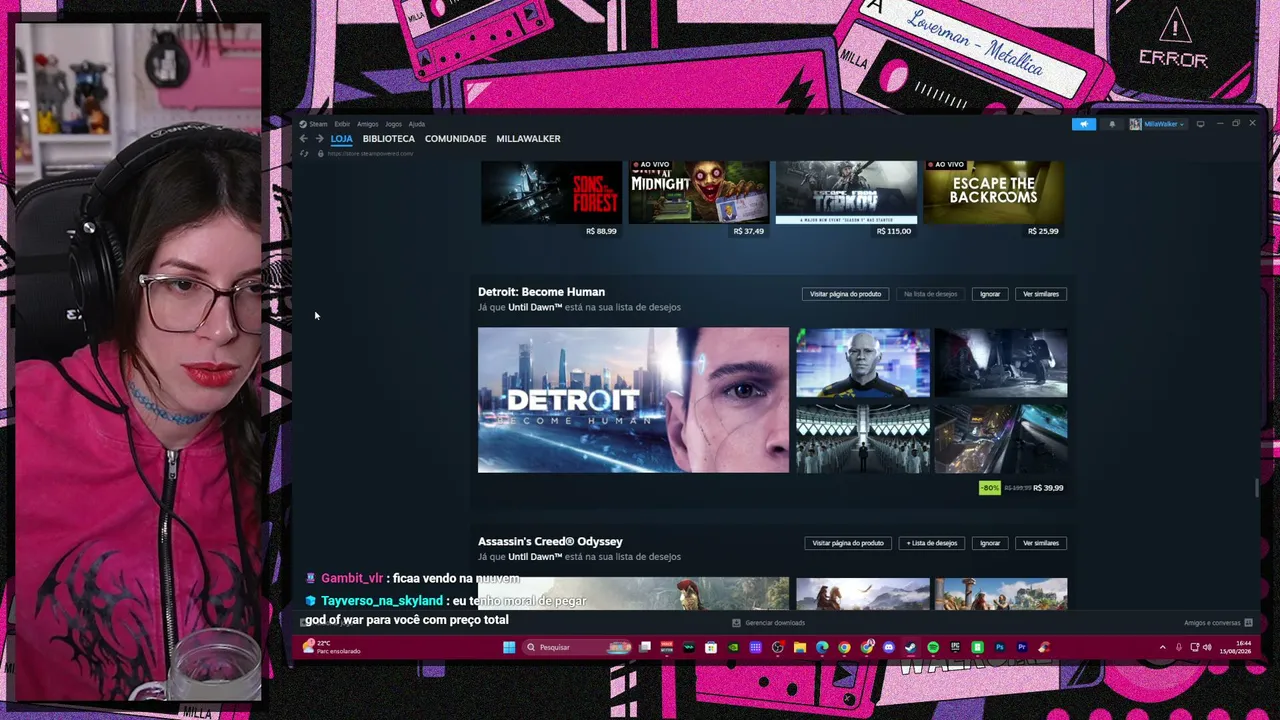Open Amigos e conversas panel
1280x720 pixels.
point(1218,623)
